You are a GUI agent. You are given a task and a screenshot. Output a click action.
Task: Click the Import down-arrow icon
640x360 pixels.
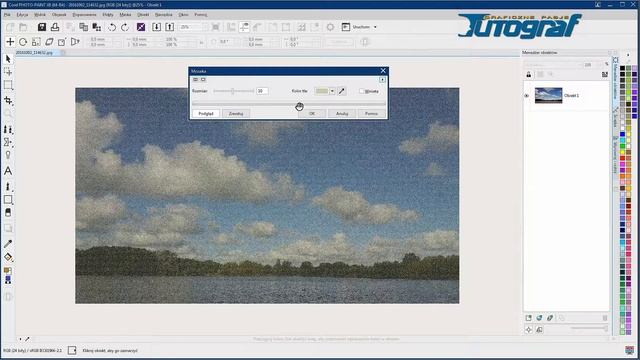(156, 27)
